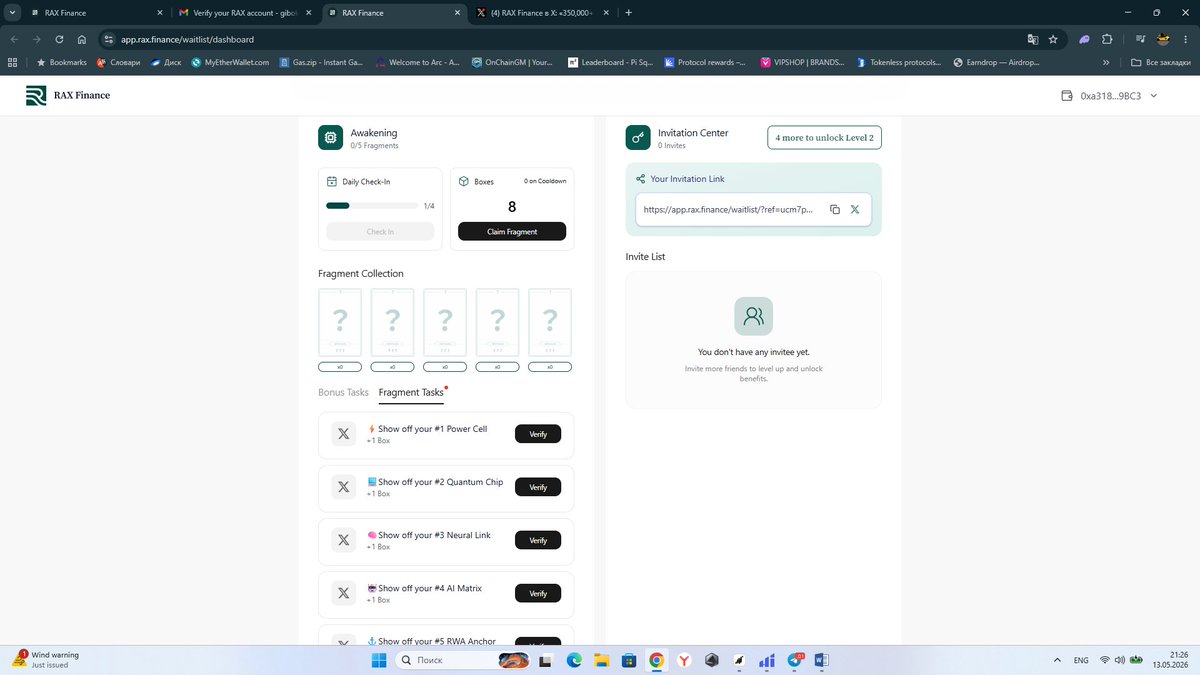Open the Gas.zip bookmark
This screenshot has width=1200, height=675.
(x=320, y=62)
